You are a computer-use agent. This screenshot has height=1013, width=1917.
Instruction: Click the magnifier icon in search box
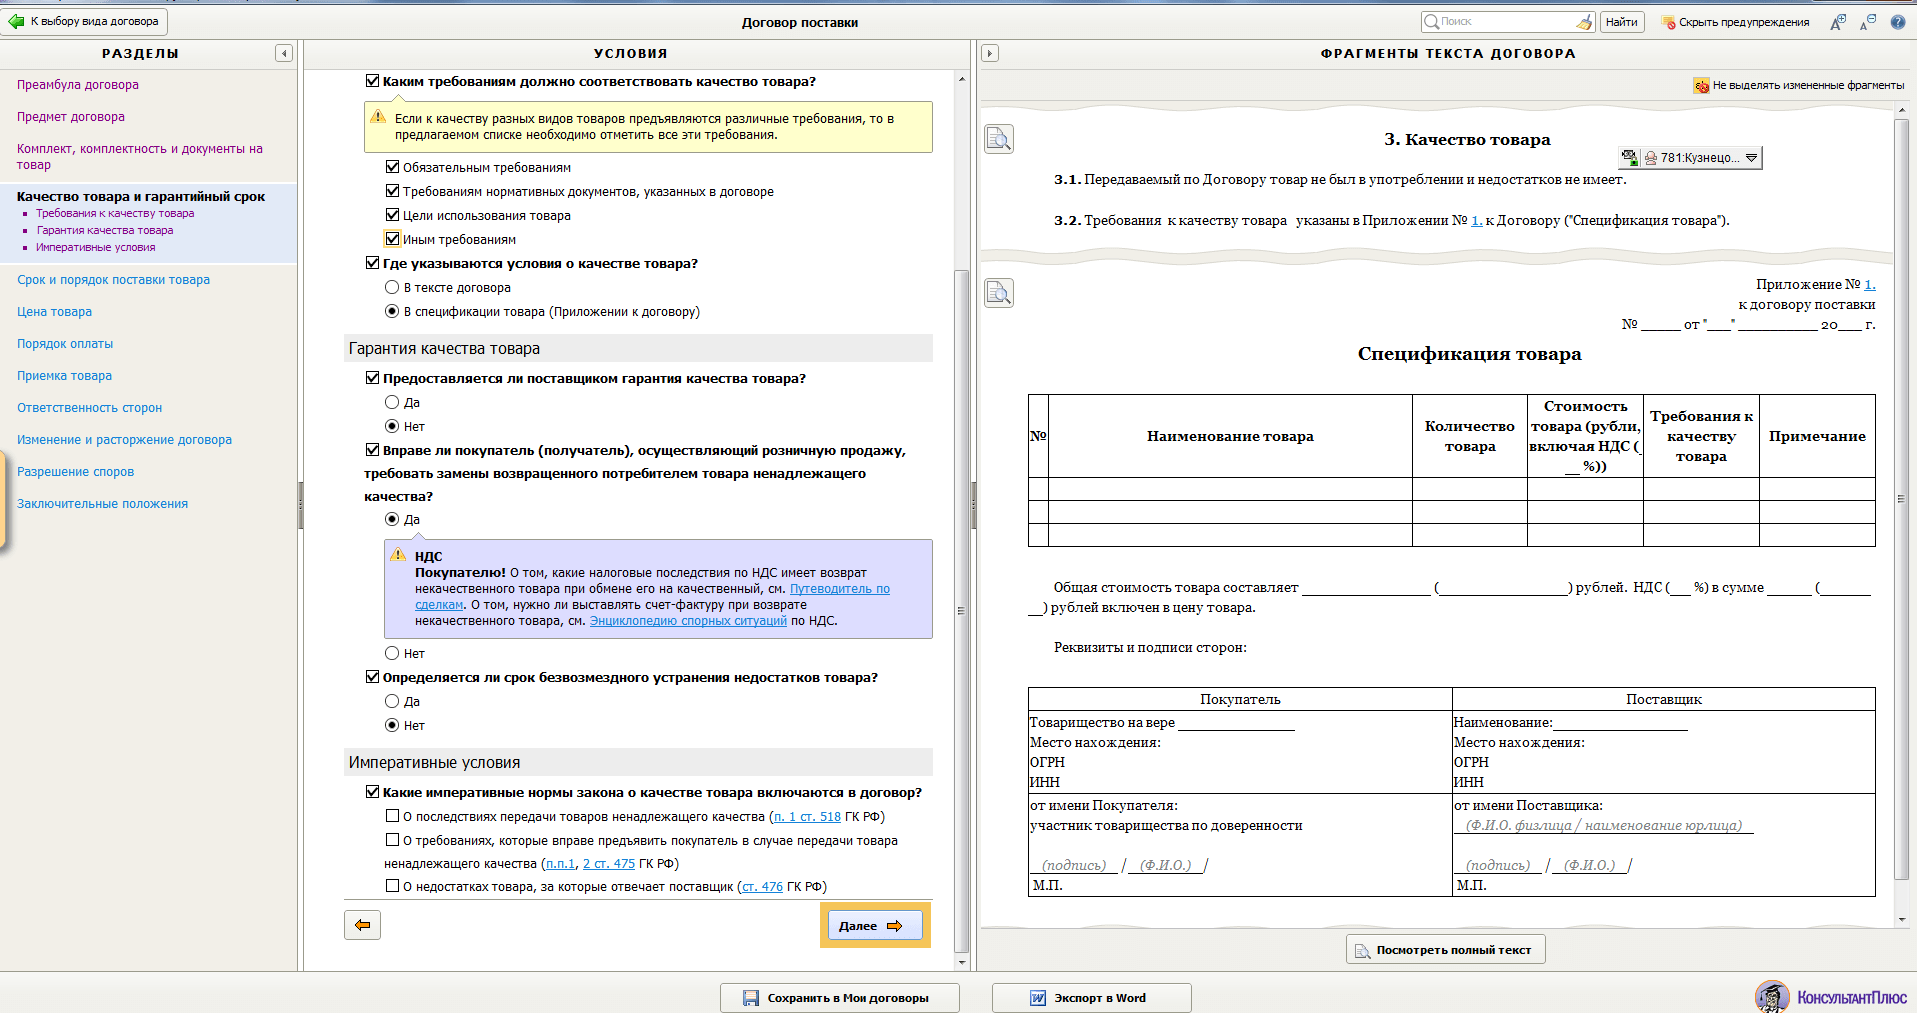[1432, 21]
